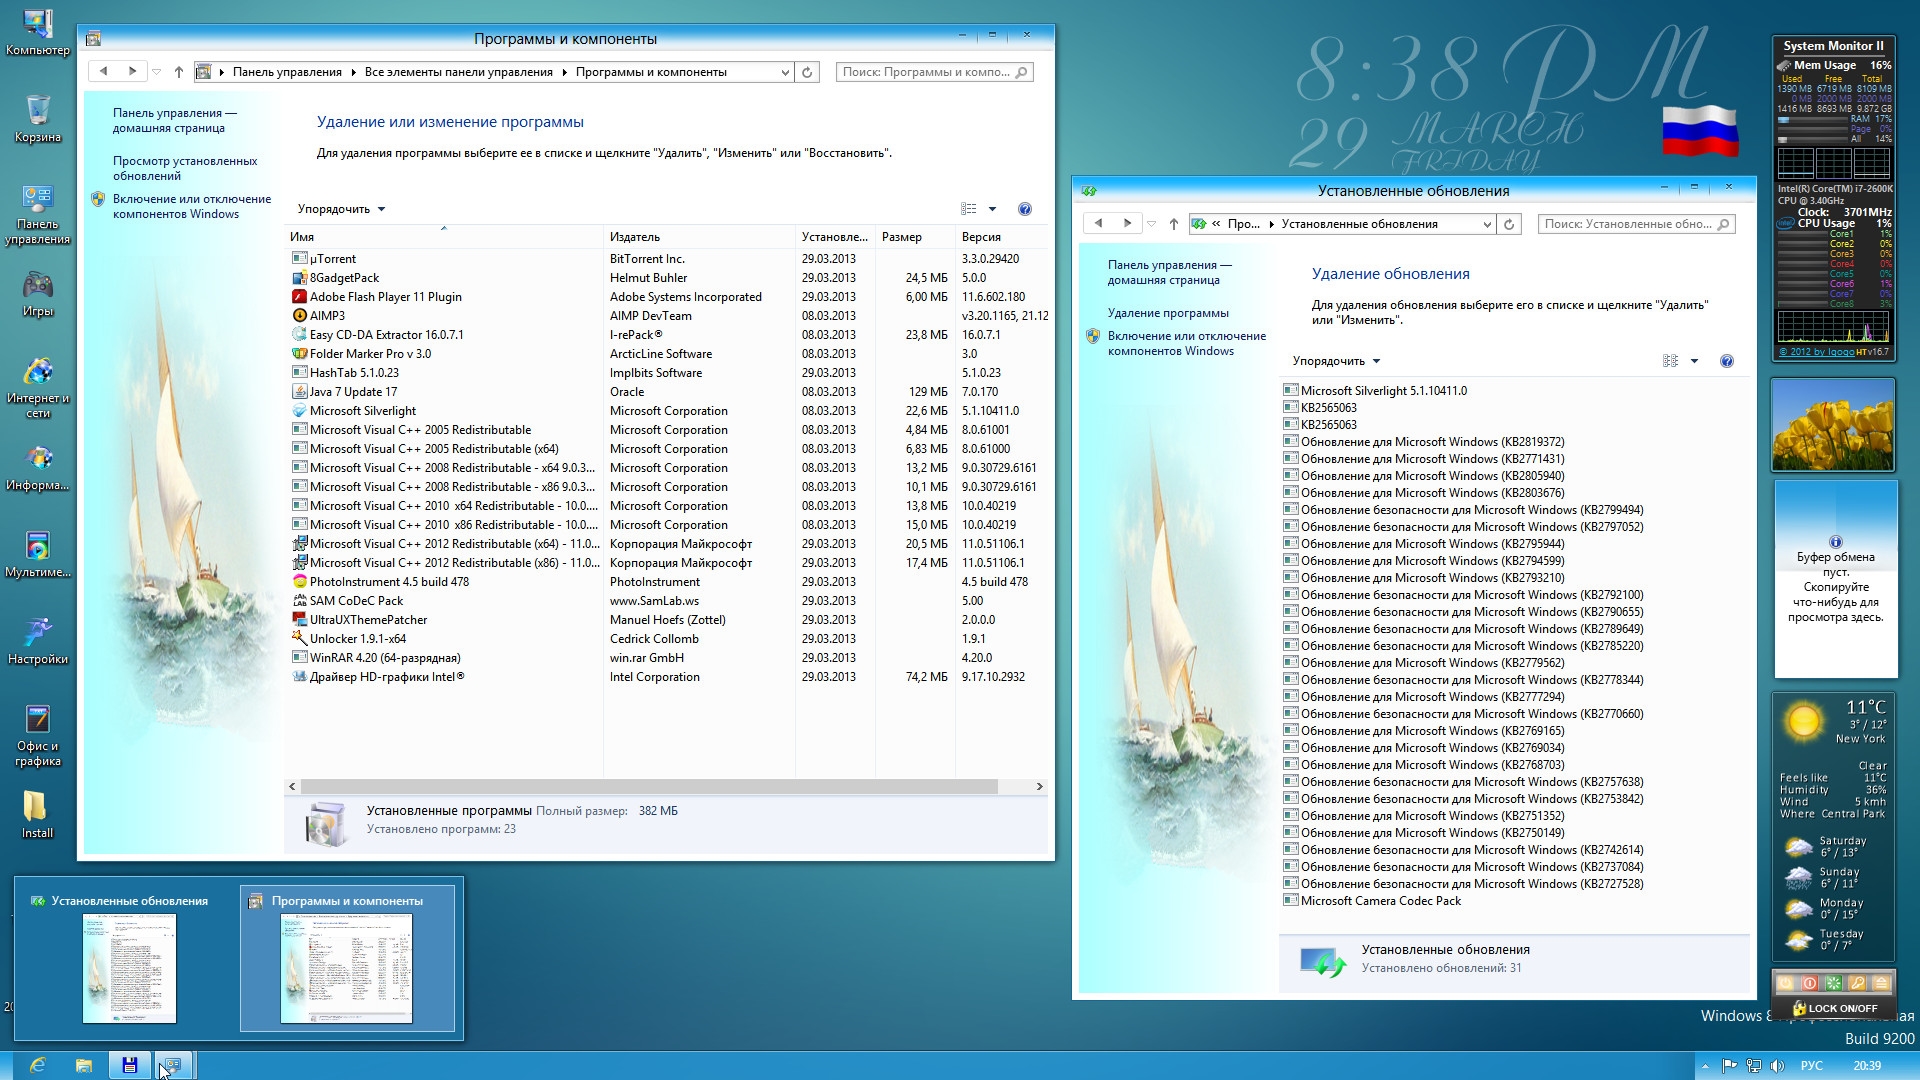The width and height of the screenshot is (1920, 1080).
Task: Sort programs by Размер column
Action: pyautogui.click(x=915, y=237)
